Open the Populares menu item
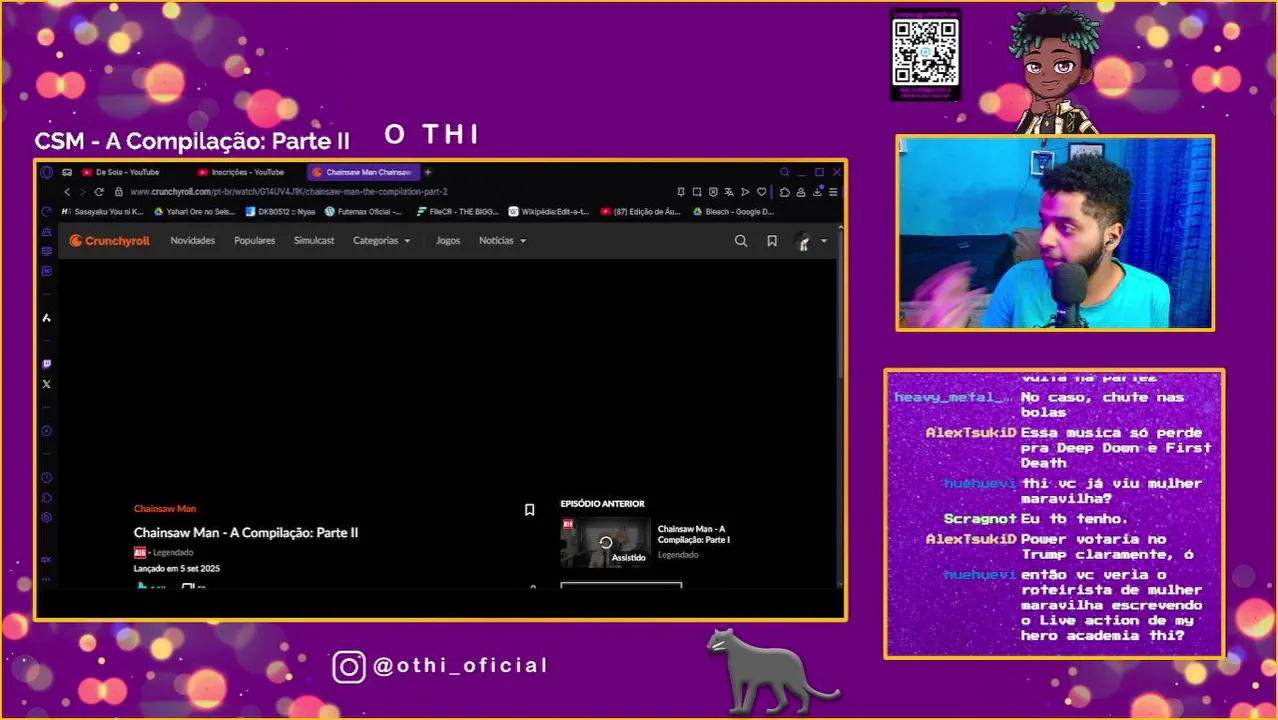The image size is (1278, 720). (254, 241)
